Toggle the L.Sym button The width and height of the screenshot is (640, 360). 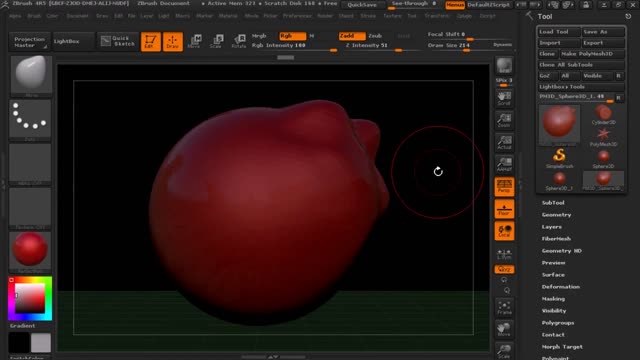click(x=504, y=254)
